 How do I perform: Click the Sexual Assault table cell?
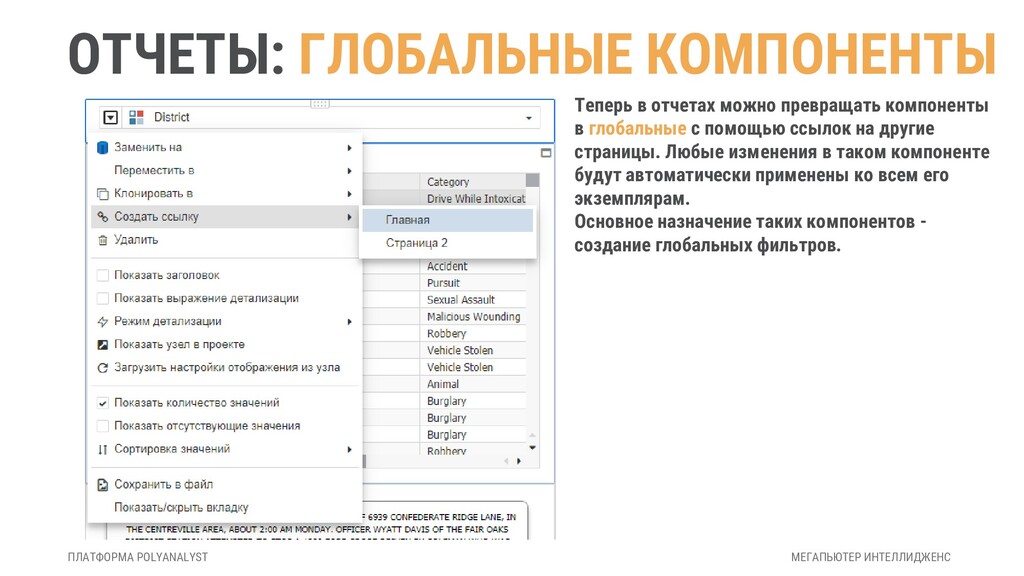pos(473,300)
